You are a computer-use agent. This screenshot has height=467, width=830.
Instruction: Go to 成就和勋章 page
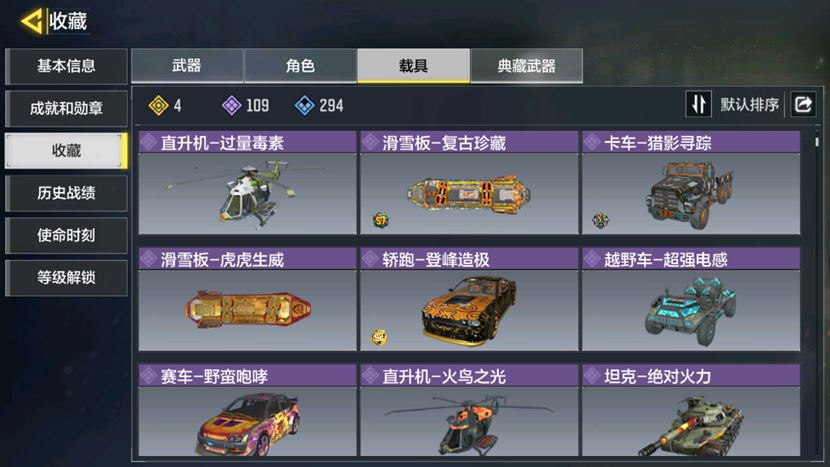click(66, 109)
